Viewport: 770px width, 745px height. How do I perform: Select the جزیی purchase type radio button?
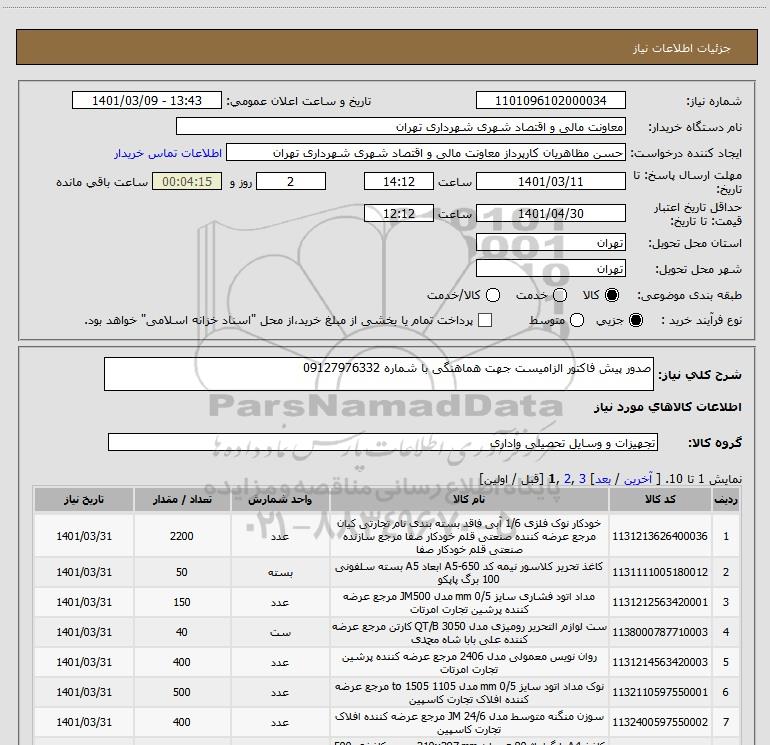click(x=635, y=320)
